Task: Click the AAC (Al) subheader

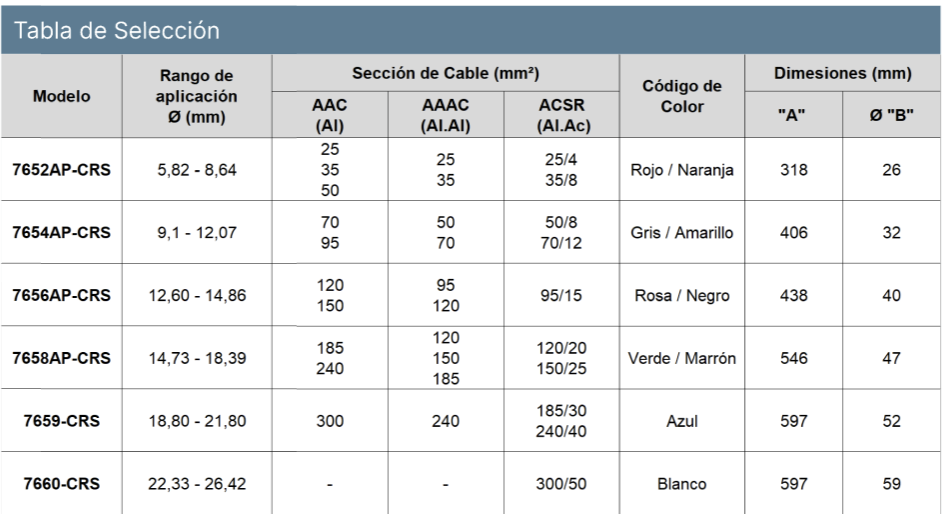Action: pos(330,115)
